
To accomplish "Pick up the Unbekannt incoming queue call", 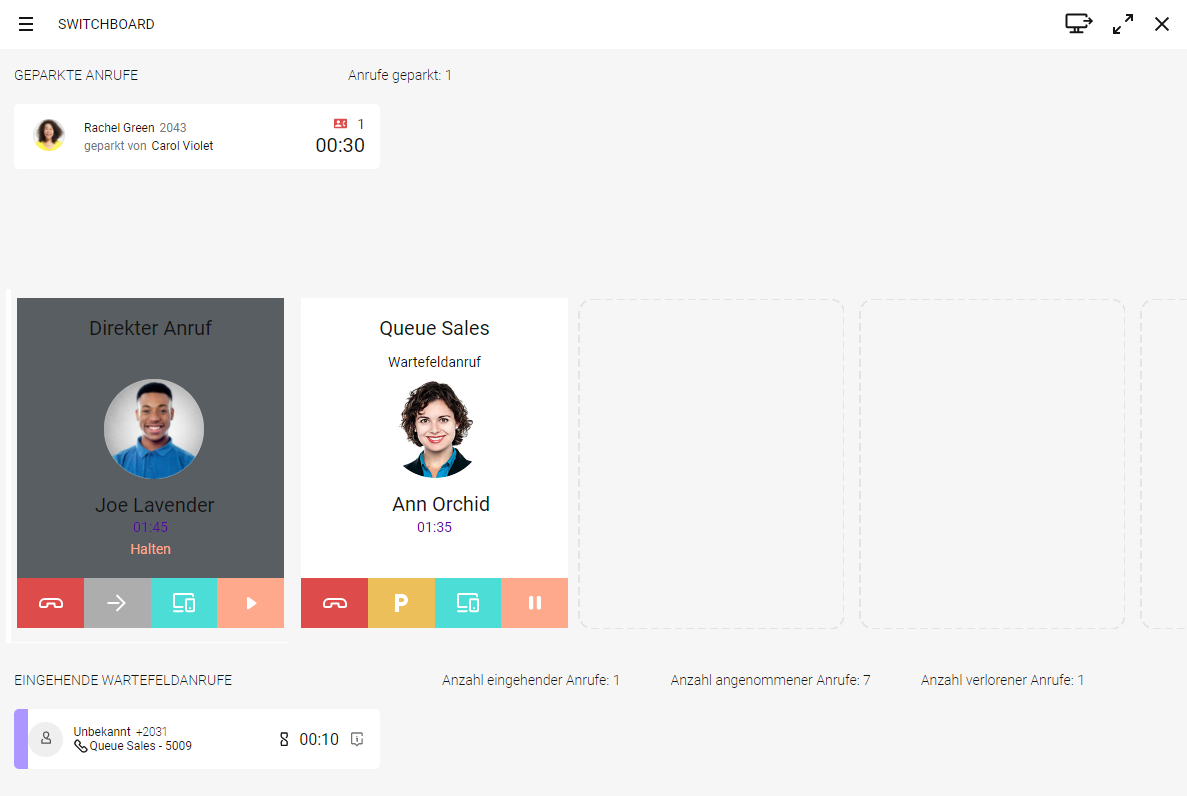I will (x=197, y=739).
